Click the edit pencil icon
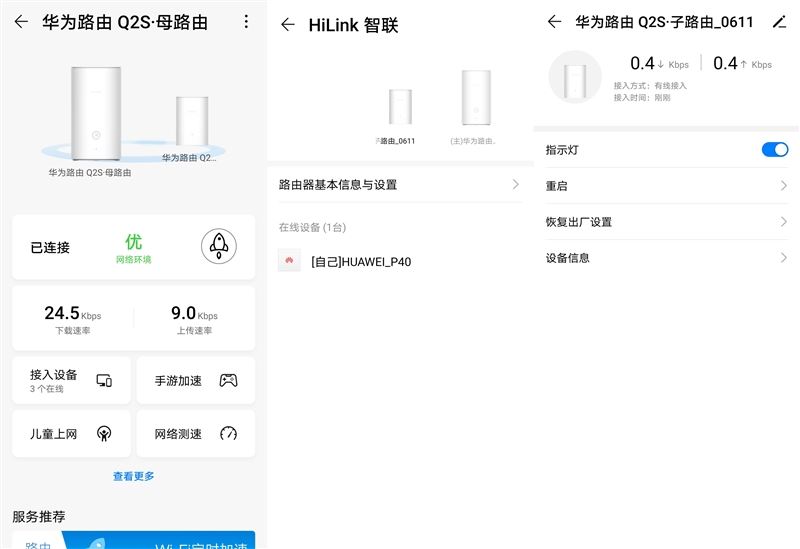The height and width of the screenshot is (549, 800). click(780, 22)
